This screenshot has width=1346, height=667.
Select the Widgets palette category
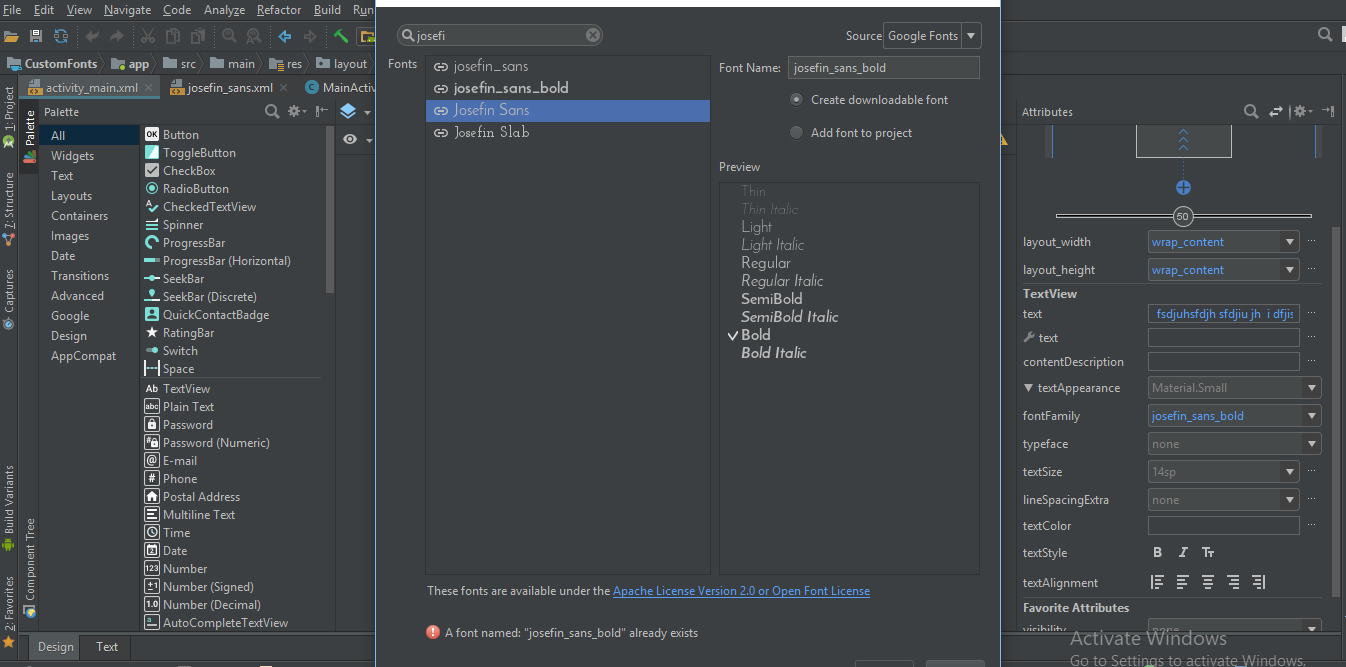pos(73,156)
